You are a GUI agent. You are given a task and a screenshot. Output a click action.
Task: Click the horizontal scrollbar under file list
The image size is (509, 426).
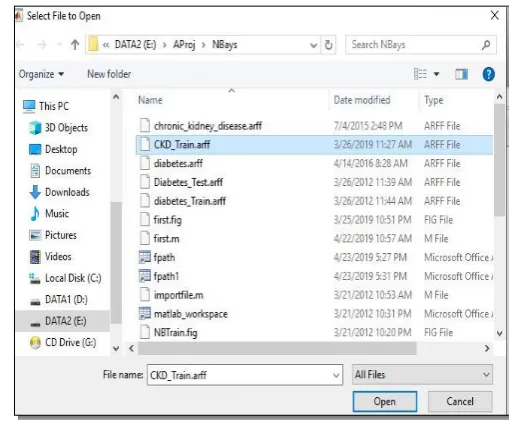[277, 348]
